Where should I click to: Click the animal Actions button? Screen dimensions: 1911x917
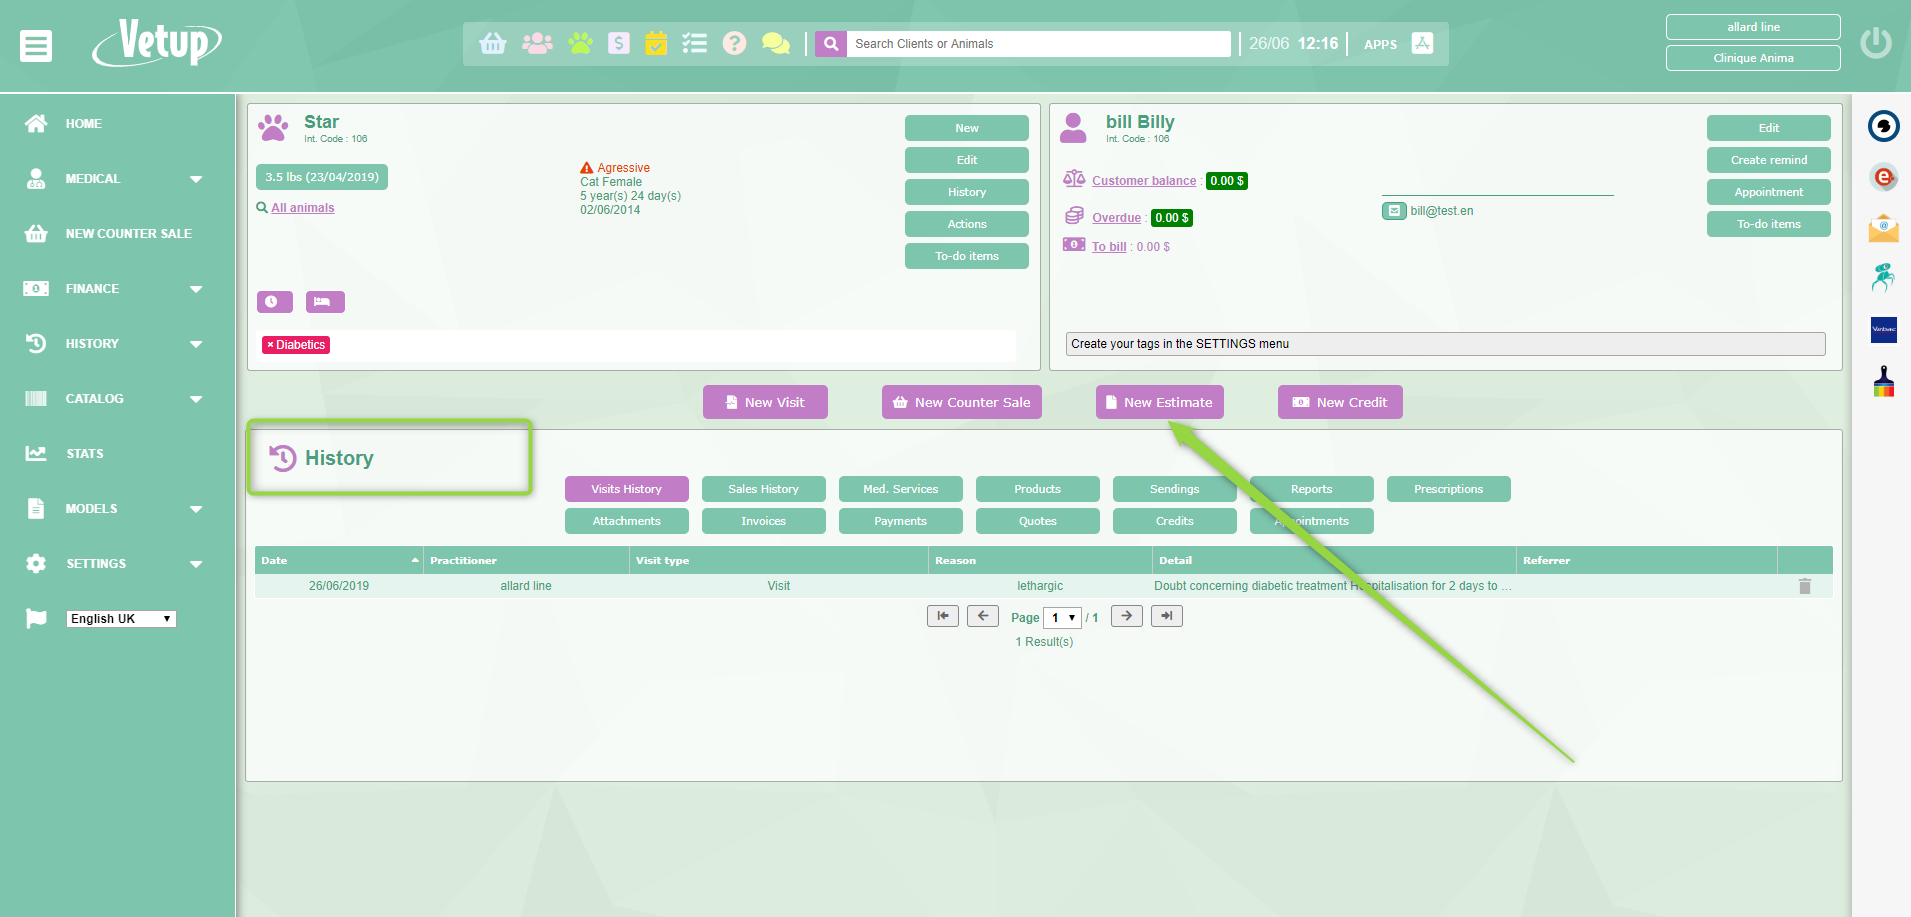(x=967, y=224)
